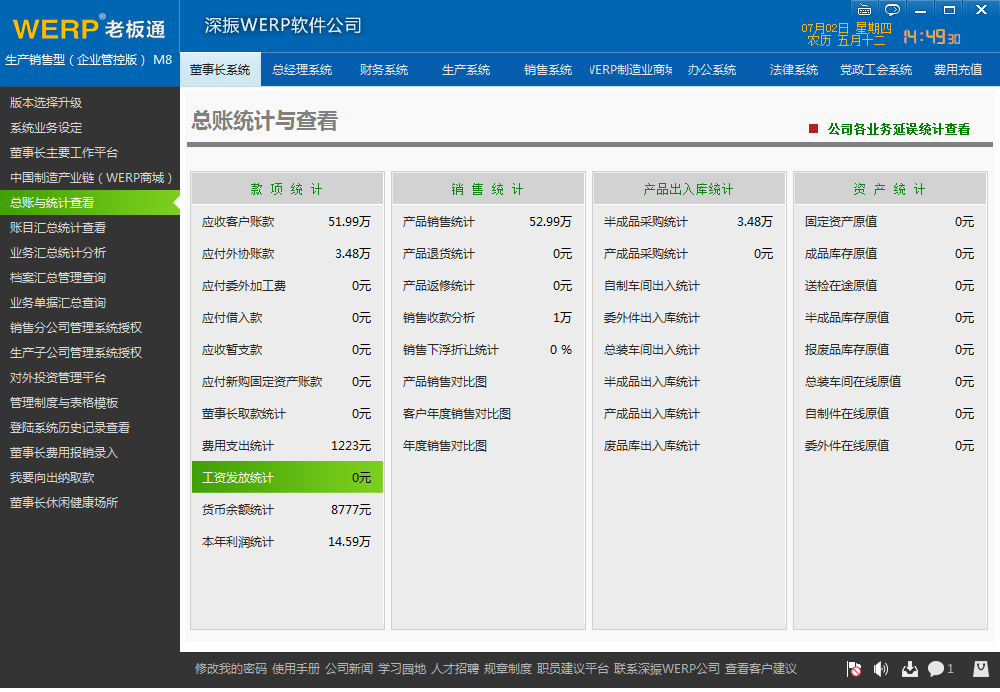Open 销售收款分析 row
This screenshot has width=1000, height=692.
[x=488, y=318]
